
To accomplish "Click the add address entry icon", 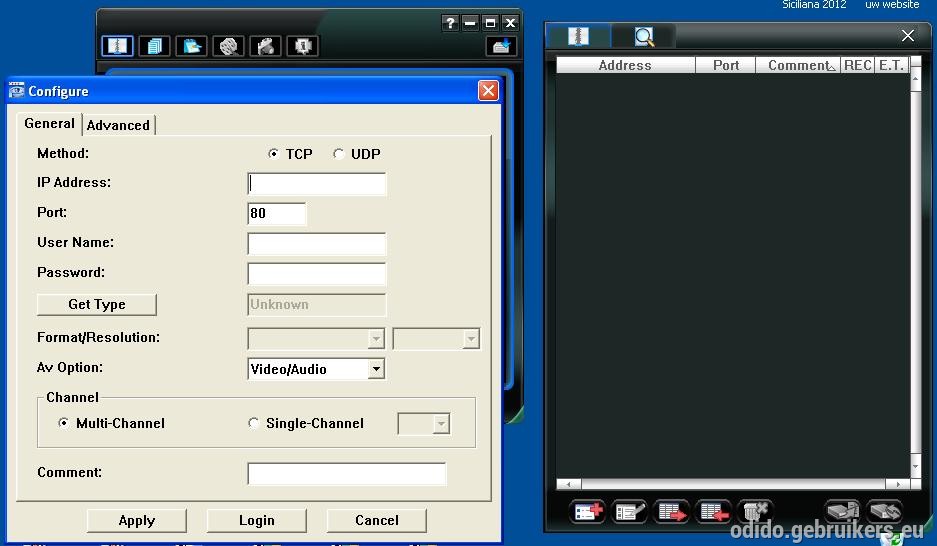I will [588, 512].
